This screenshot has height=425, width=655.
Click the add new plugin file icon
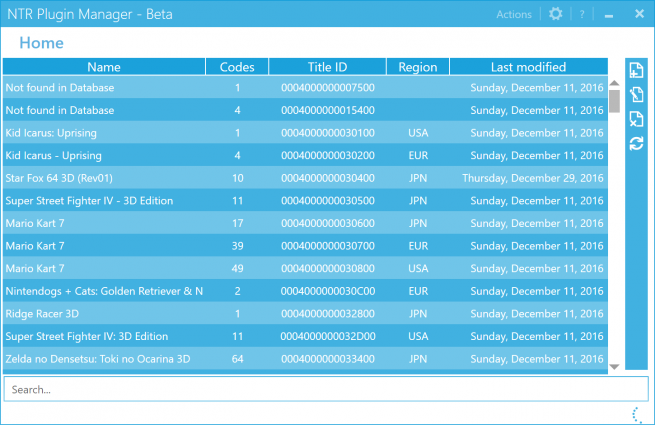636,70
